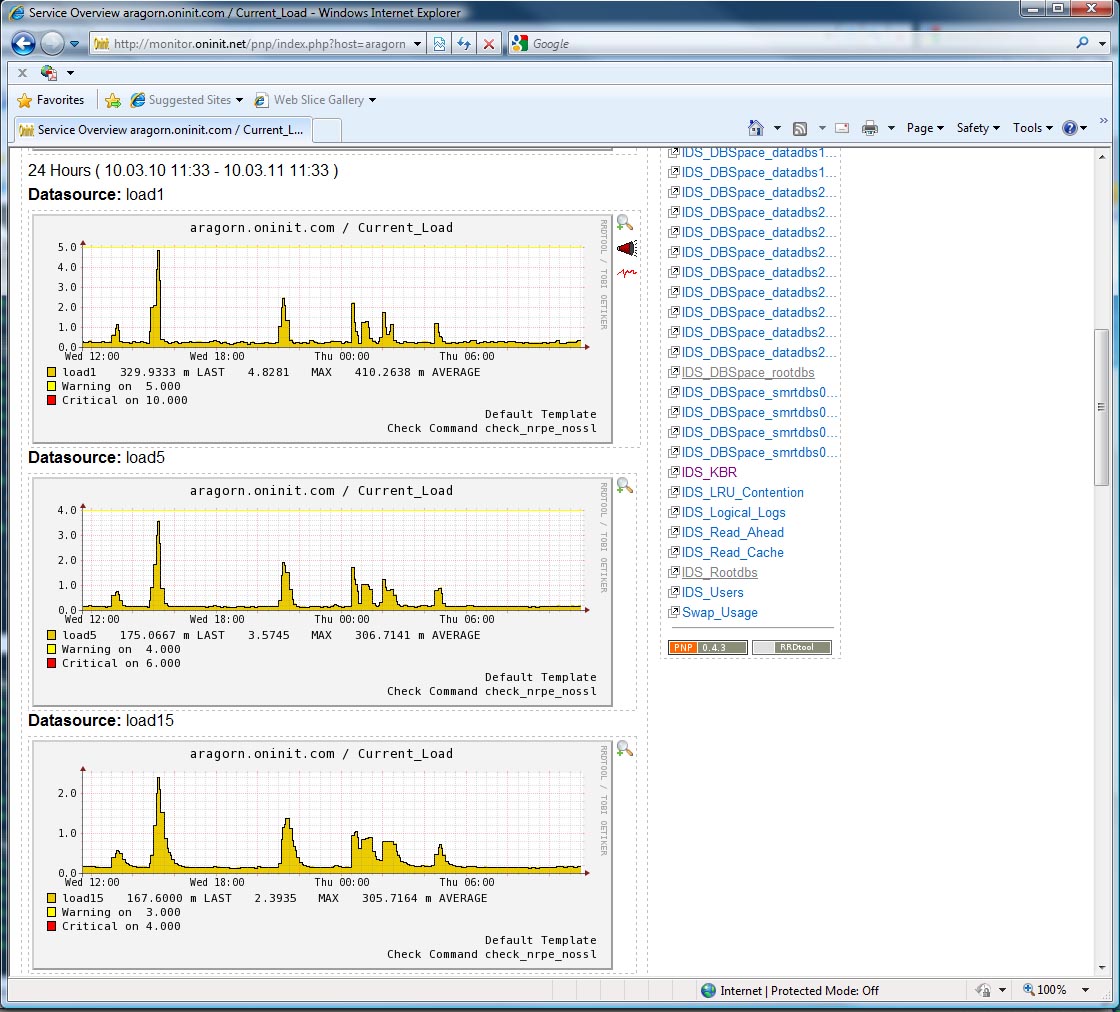
Task: Open IDS_Read_Cache link
Action: pyautogui.click(x=733, y=552)
